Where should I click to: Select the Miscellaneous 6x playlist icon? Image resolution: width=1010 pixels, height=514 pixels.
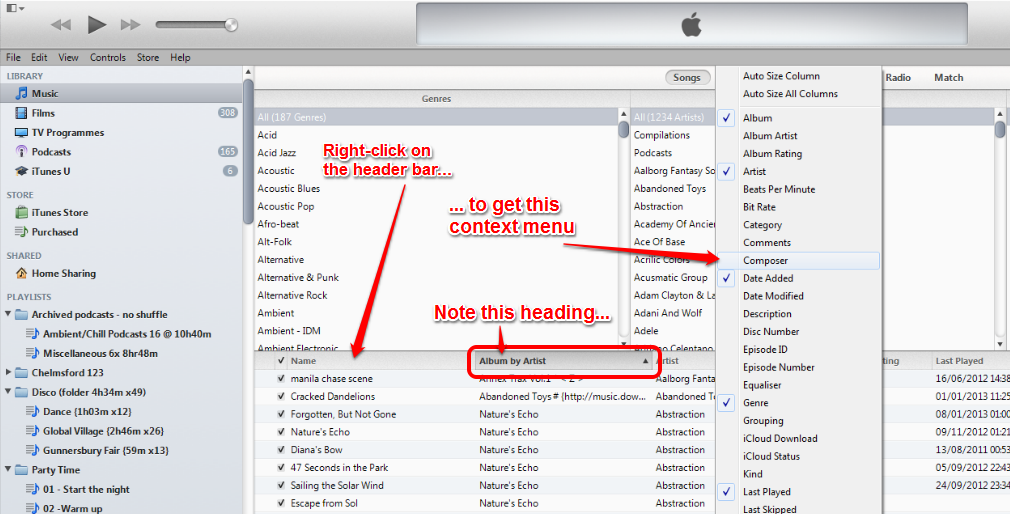32,353
